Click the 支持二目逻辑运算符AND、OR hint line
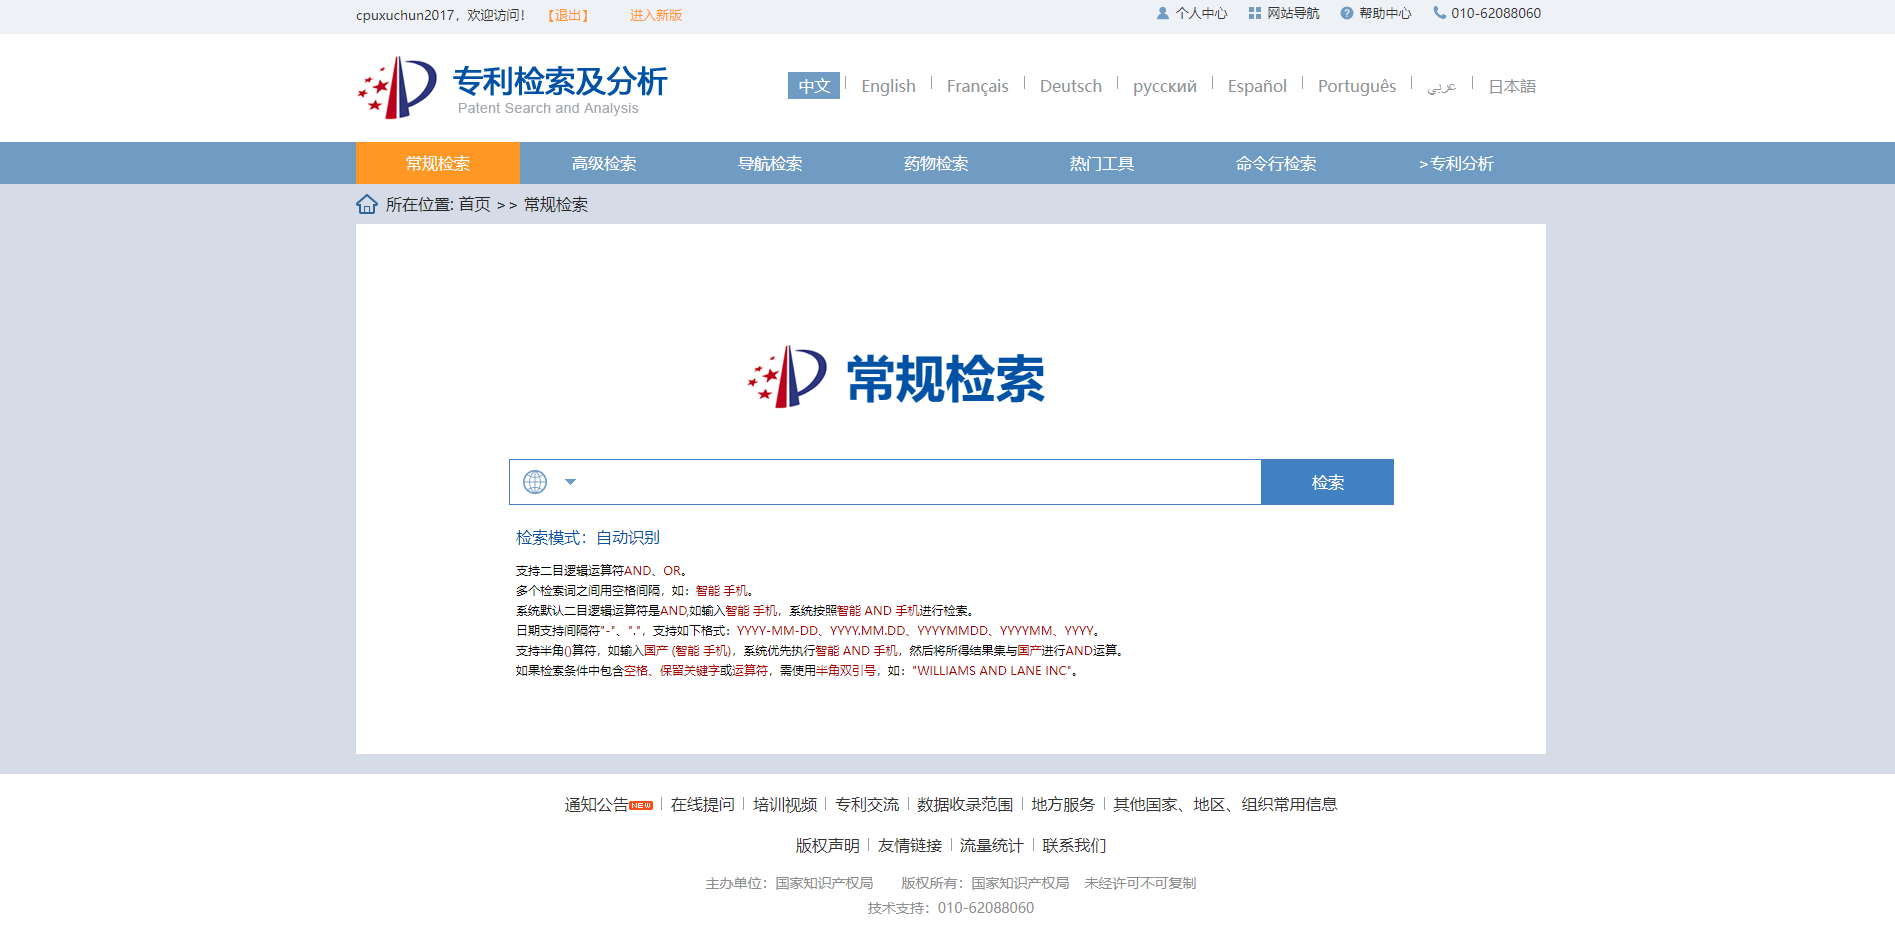 (x=602, y=571)
